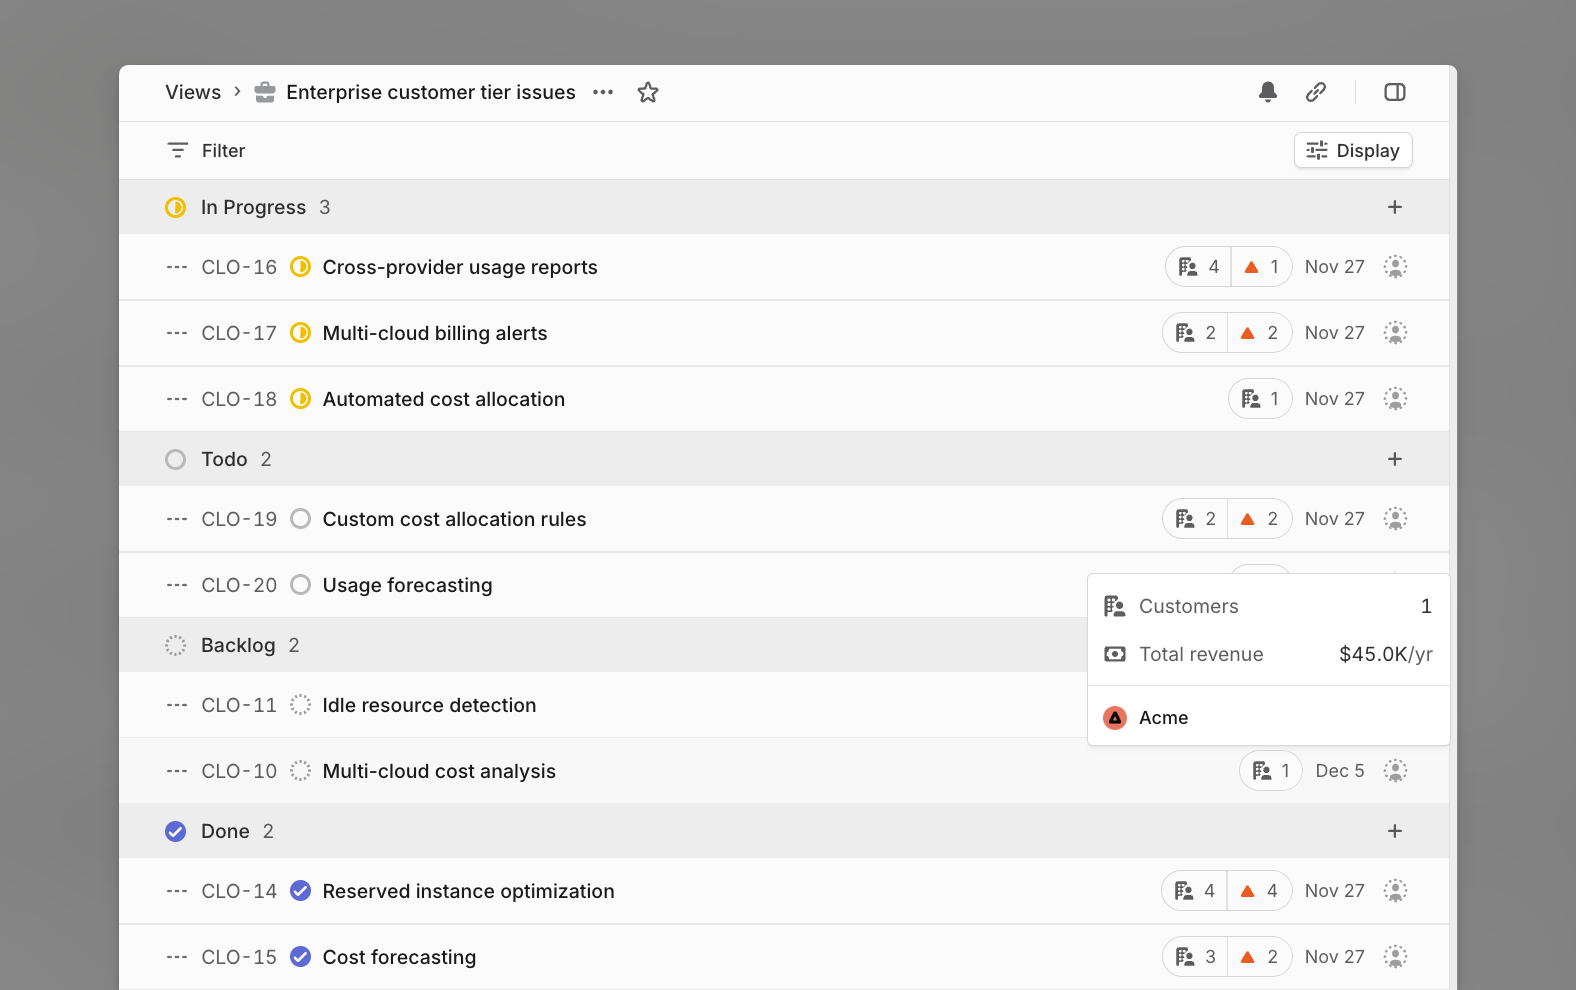
Task: Assign CLO-17 via the assignee avatar icon
Action: pos(1394,333)
